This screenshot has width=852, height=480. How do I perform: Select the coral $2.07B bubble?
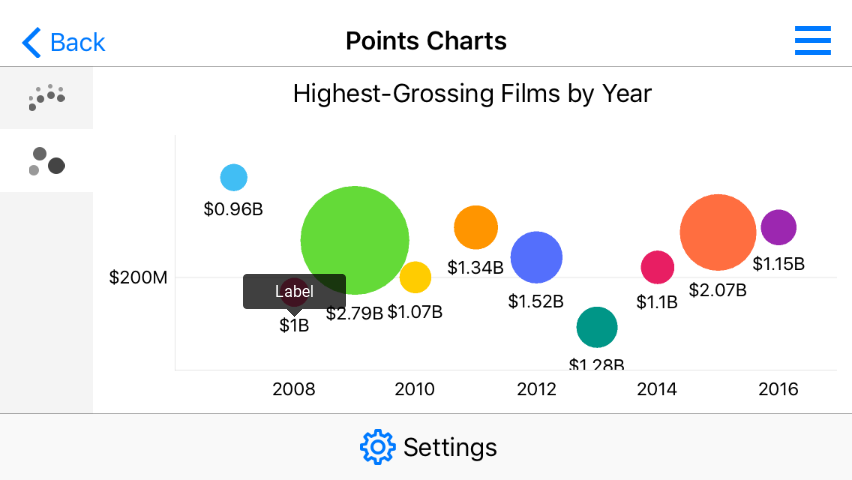pos(717,232)
